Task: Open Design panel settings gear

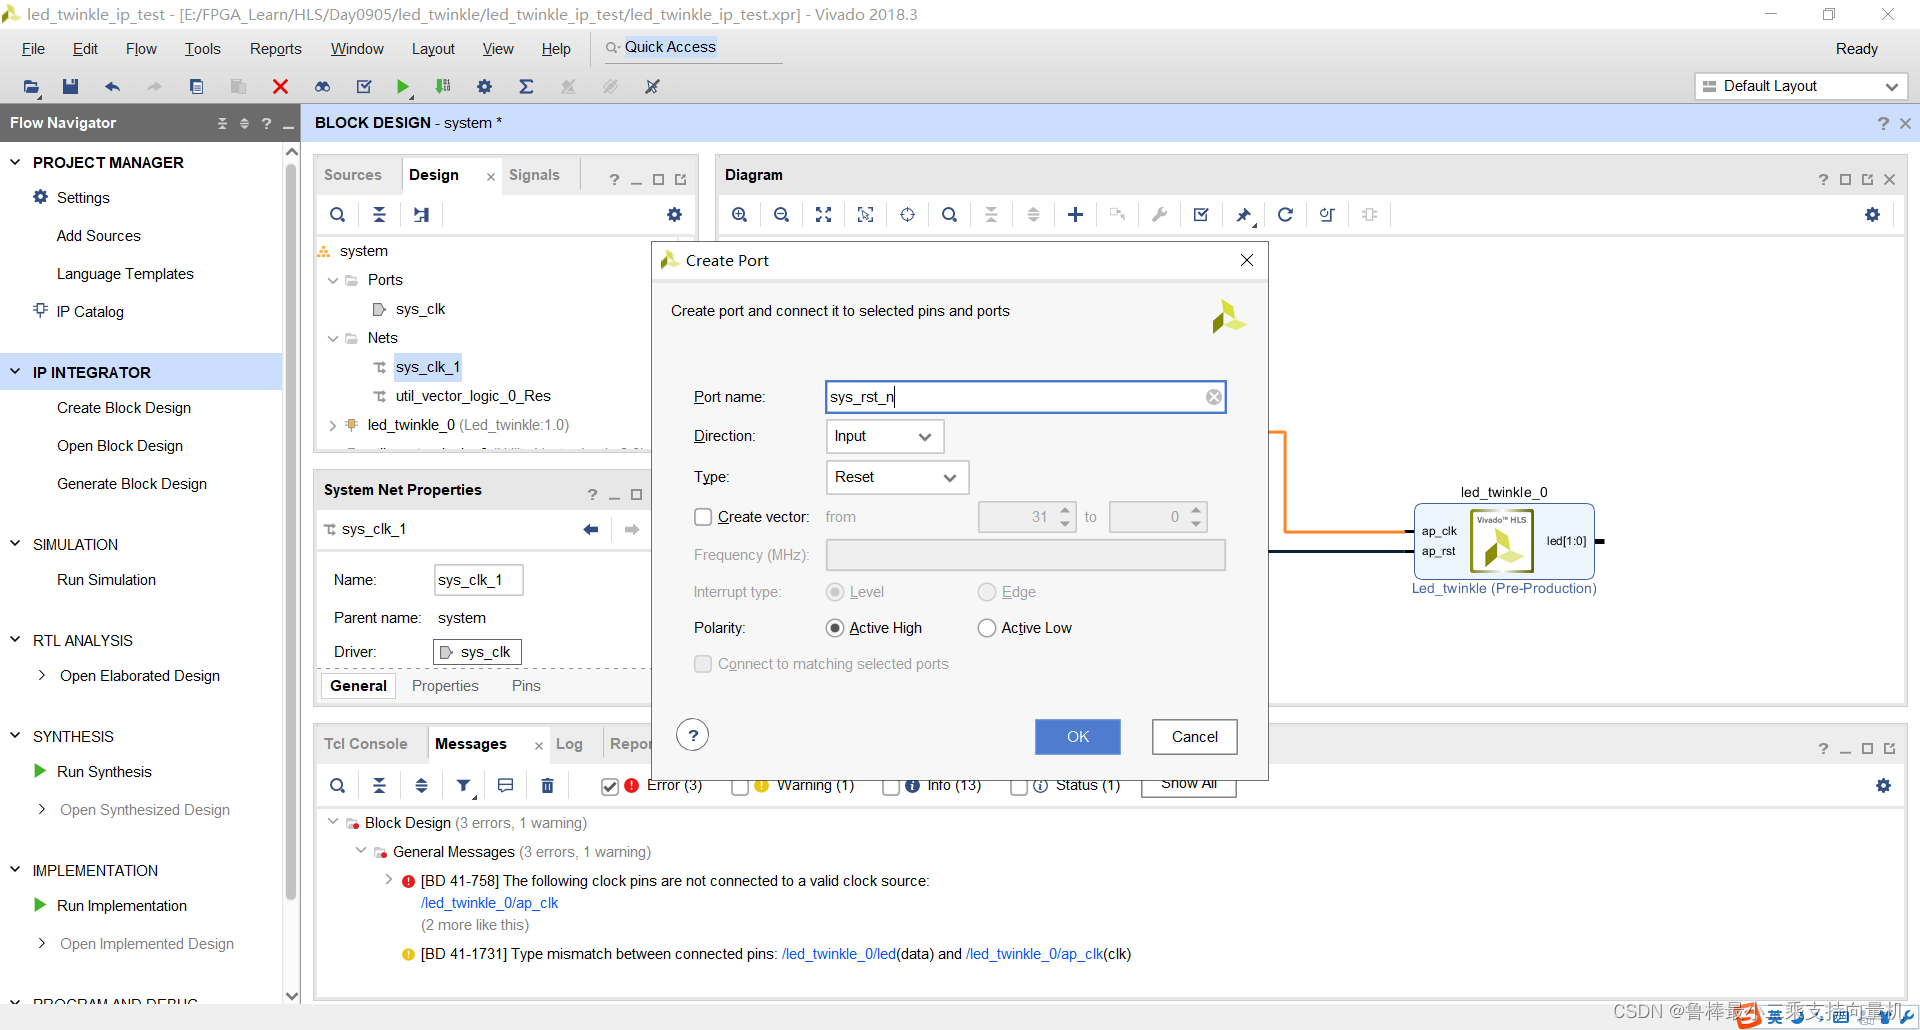Action: tap(674, 215)
